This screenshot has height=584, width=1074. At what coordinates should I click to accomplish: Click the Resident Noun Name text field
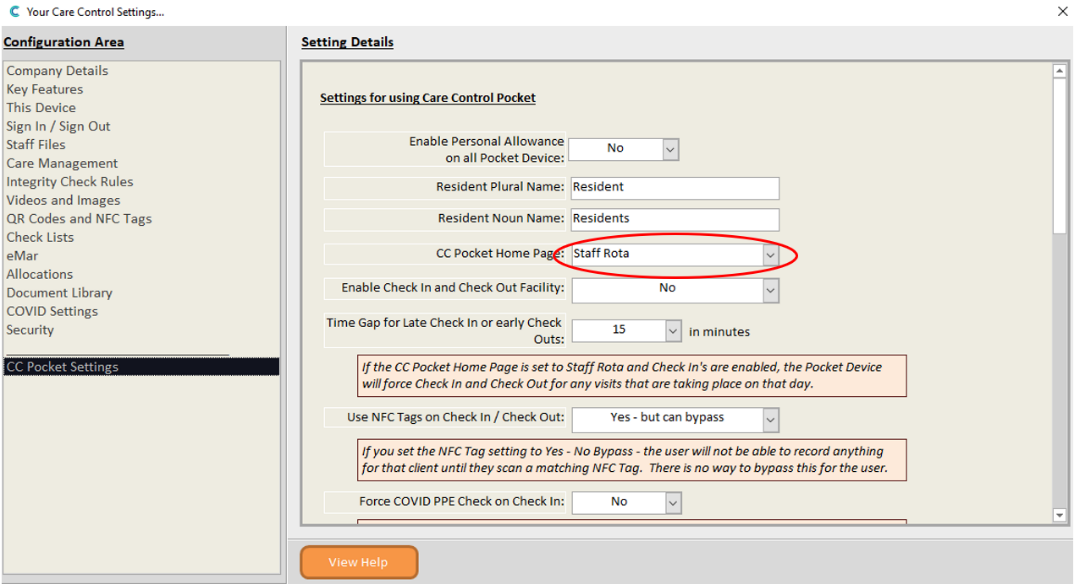click(674, 218)
